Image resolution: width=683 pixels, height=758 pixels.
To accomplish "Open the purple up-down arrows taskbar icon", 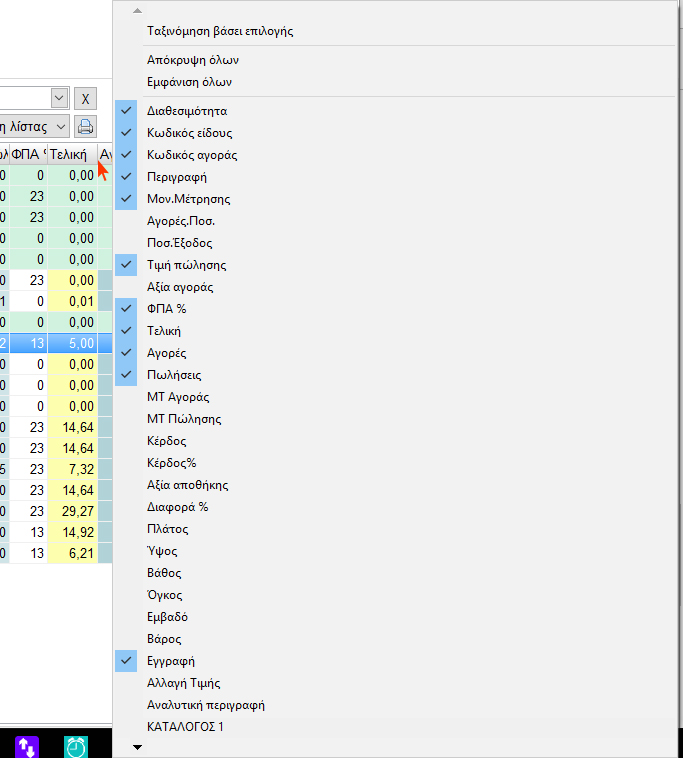I will (x=27, y=747).
